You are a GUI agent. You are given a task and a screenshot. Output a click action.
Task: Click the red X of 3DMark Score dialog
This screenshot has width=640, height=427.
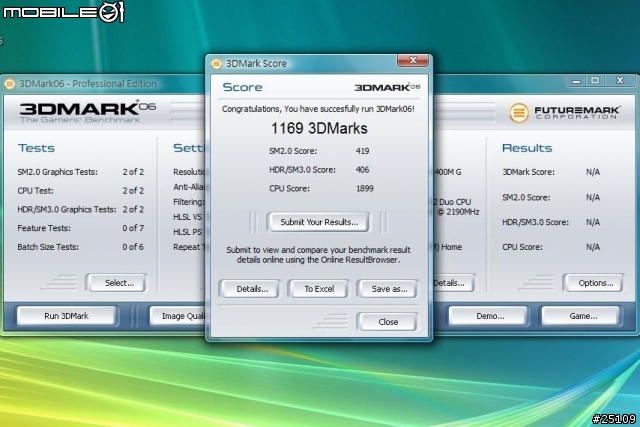(413, 60)
